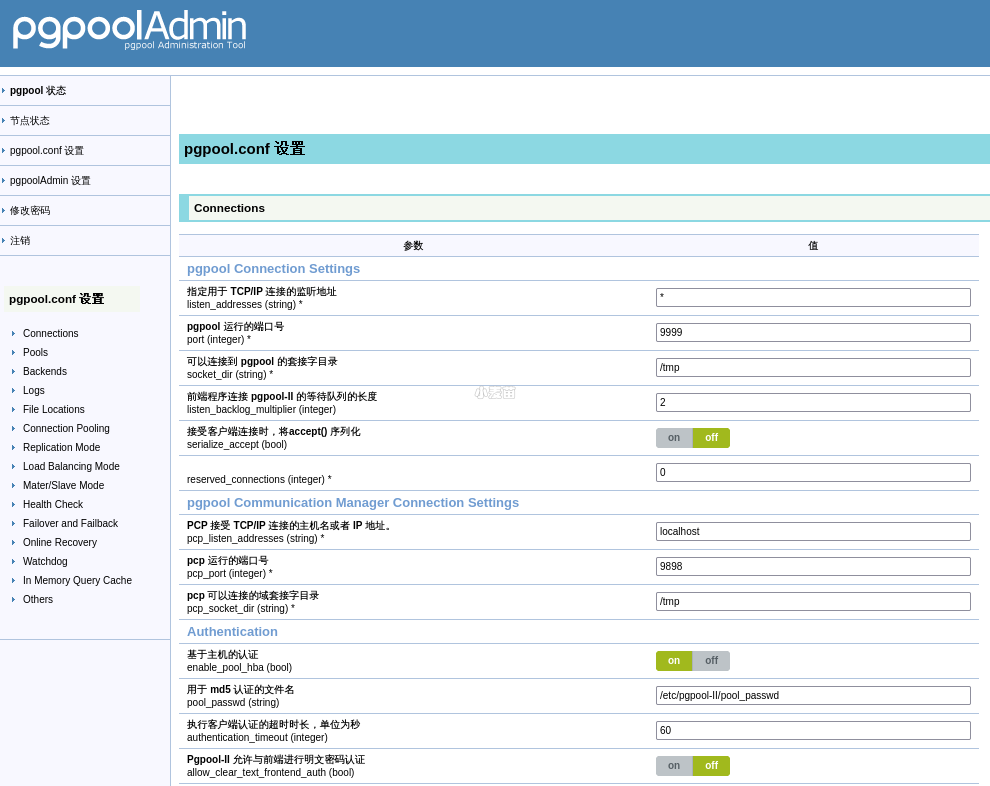Go to the Watchdog section
The image size is (990, 786).
click(x=45, y=561)
